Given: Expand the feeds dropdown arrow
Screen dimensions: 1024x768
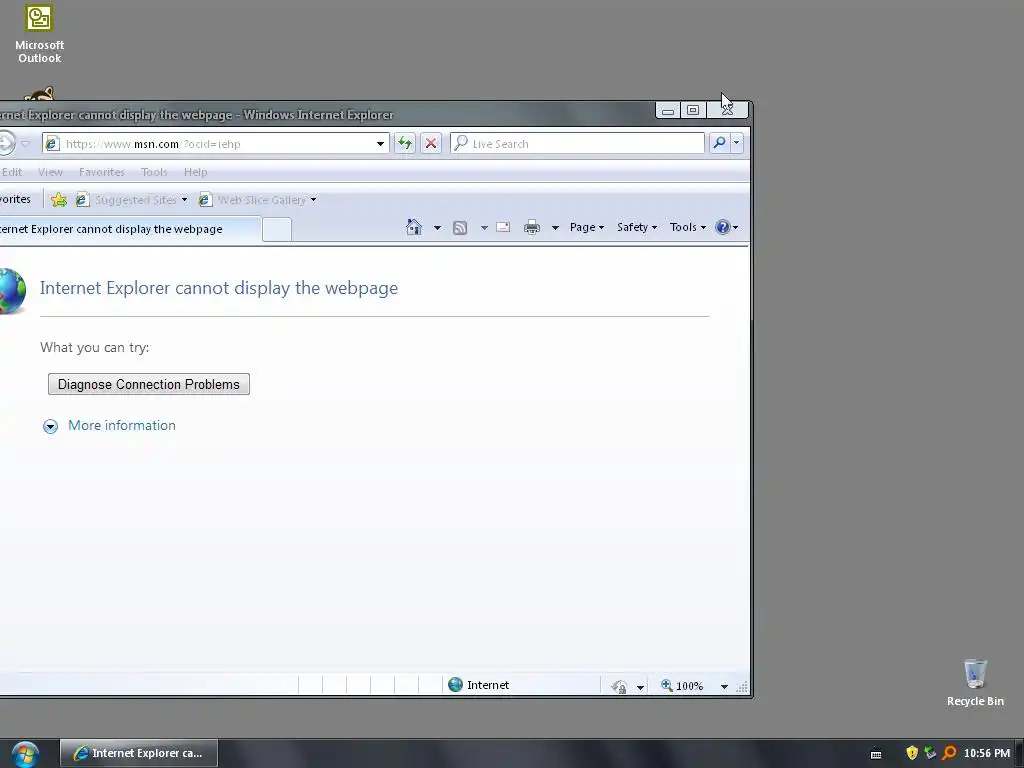Looking at the screenshot, I should [x=484, y=228].
